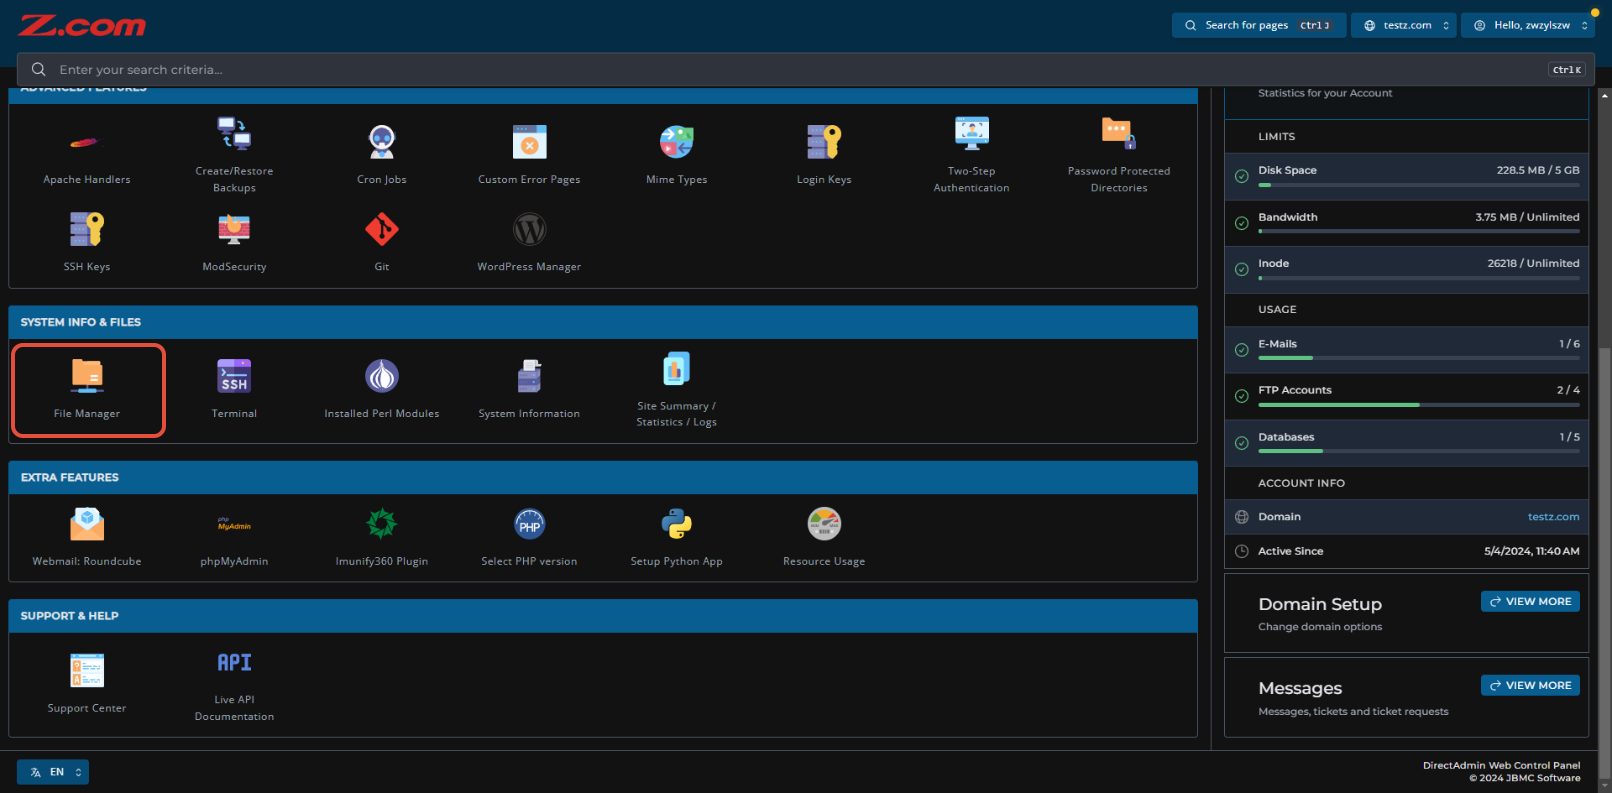Viewport: 1612px width, 793px height.
Task: View Resource Usage
Action: click(x=824, y=537)
